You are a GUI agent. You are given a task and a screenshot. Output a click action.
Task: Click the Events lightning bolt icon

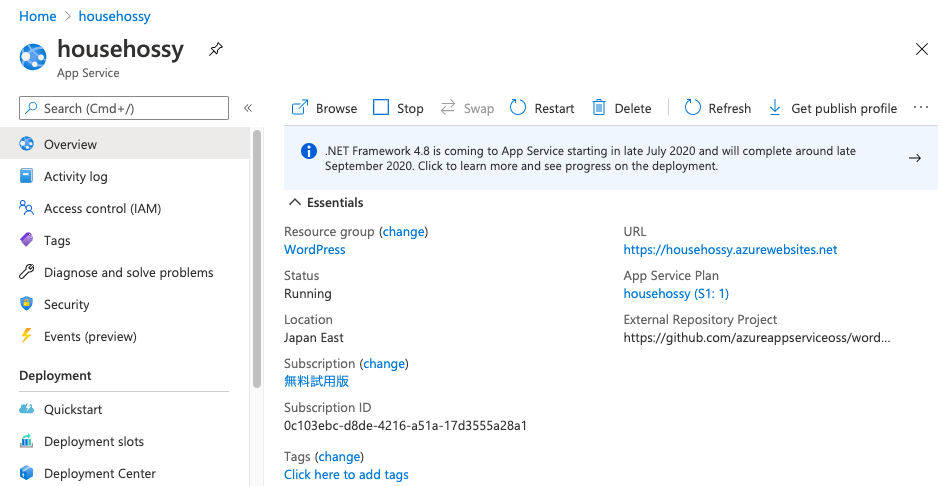pos(26,335)
